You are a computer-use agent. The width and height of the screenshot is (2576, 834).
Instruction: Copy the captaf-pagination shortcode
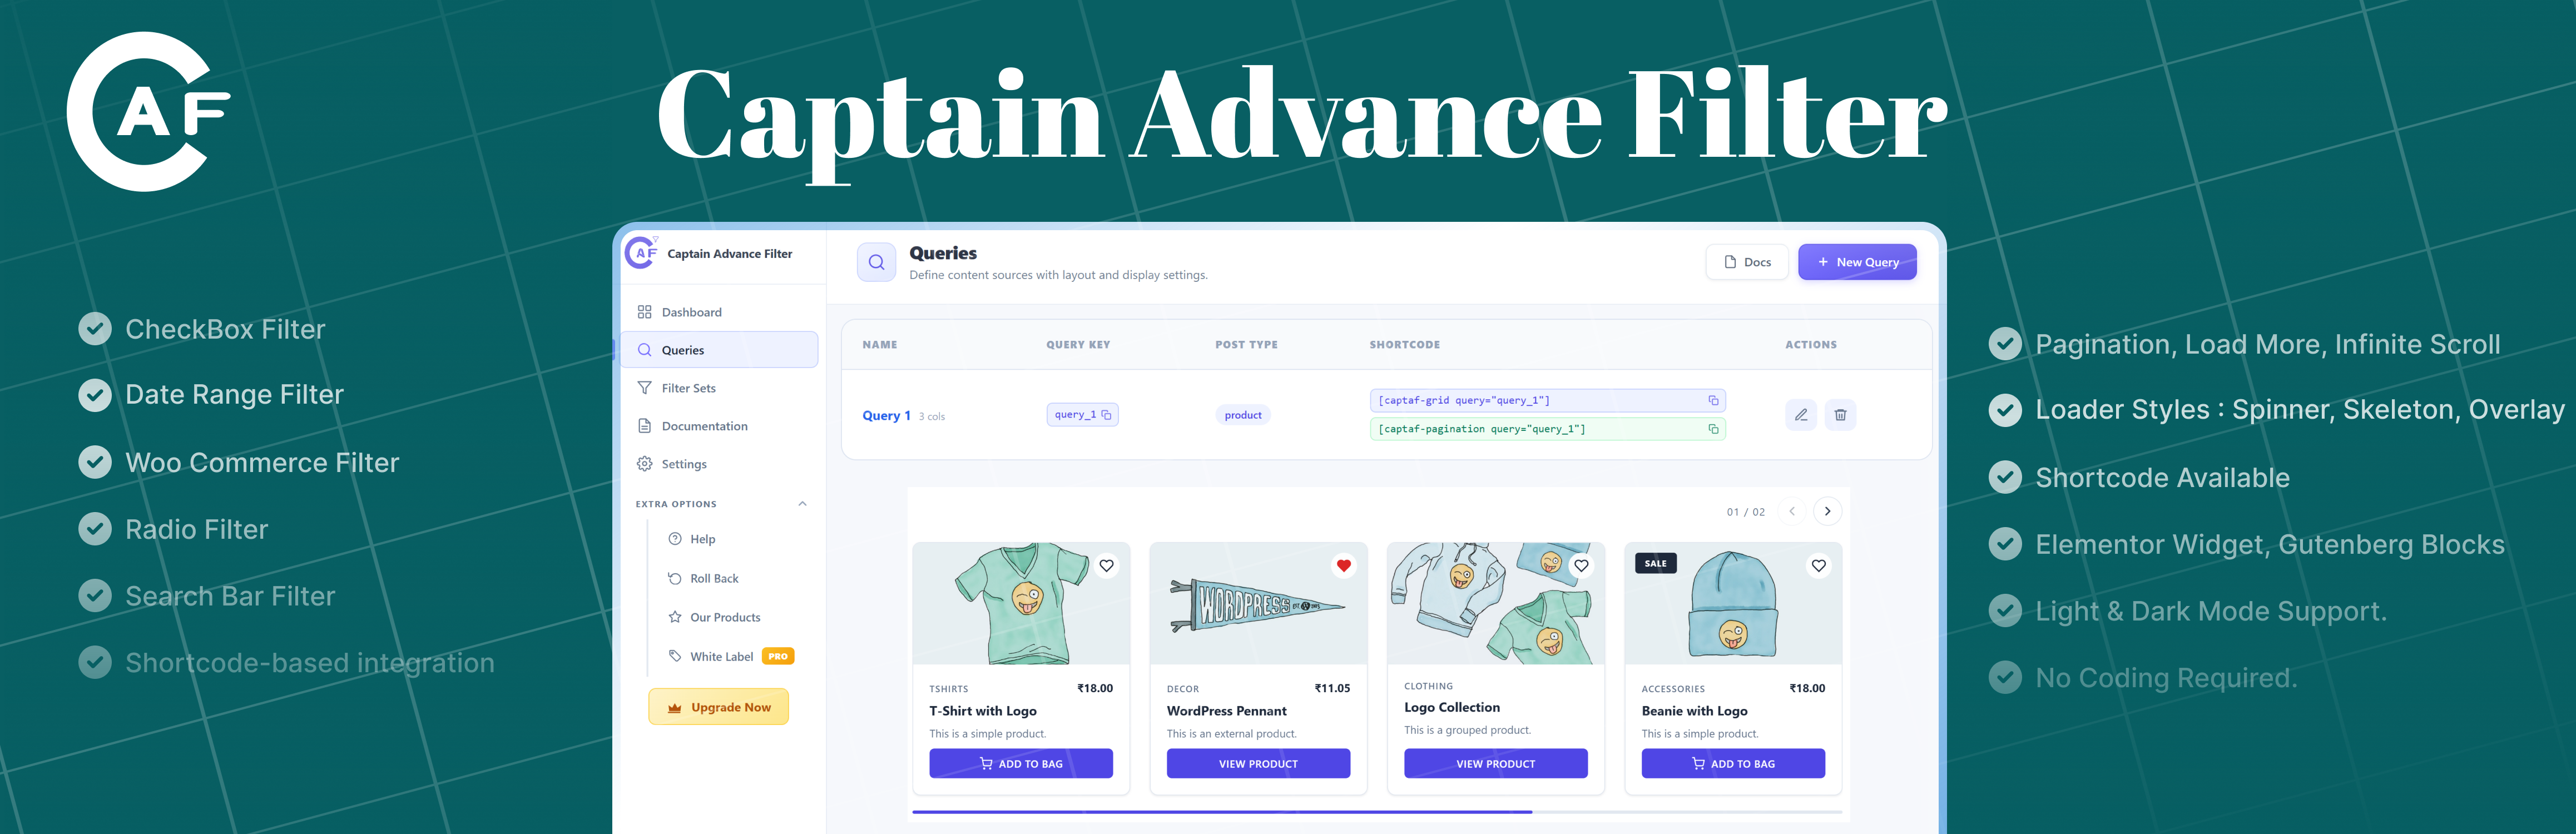(x=1713, y=429)
